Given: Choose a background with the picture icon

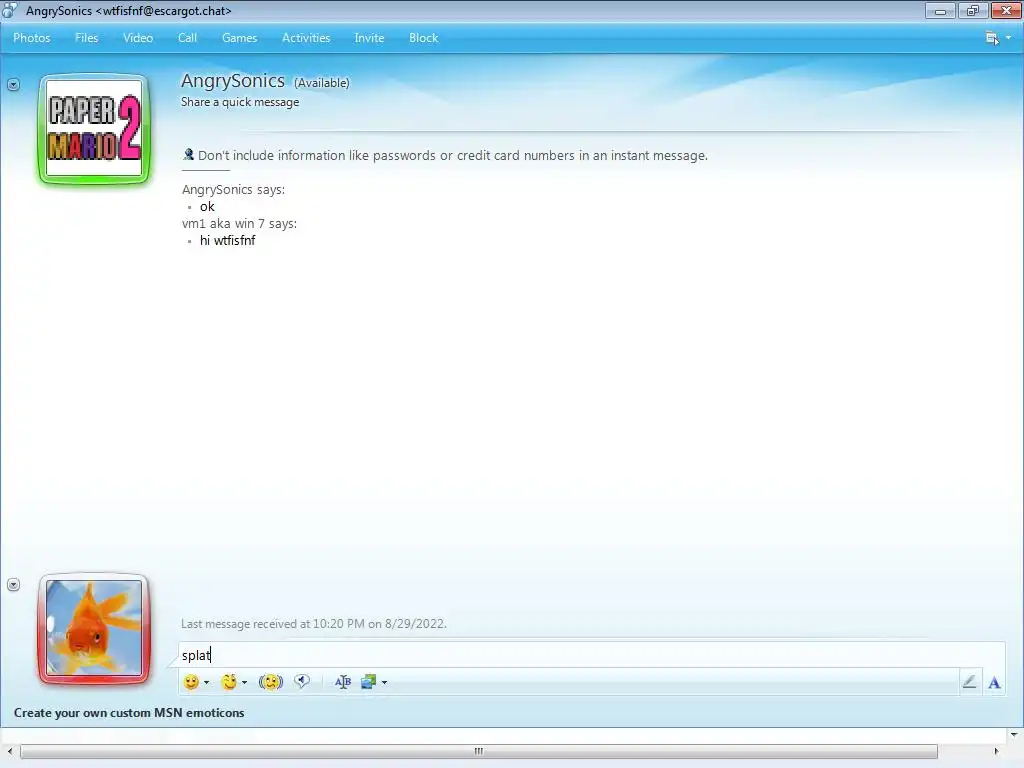Looking at the screenshot, I should coord(368,682).
